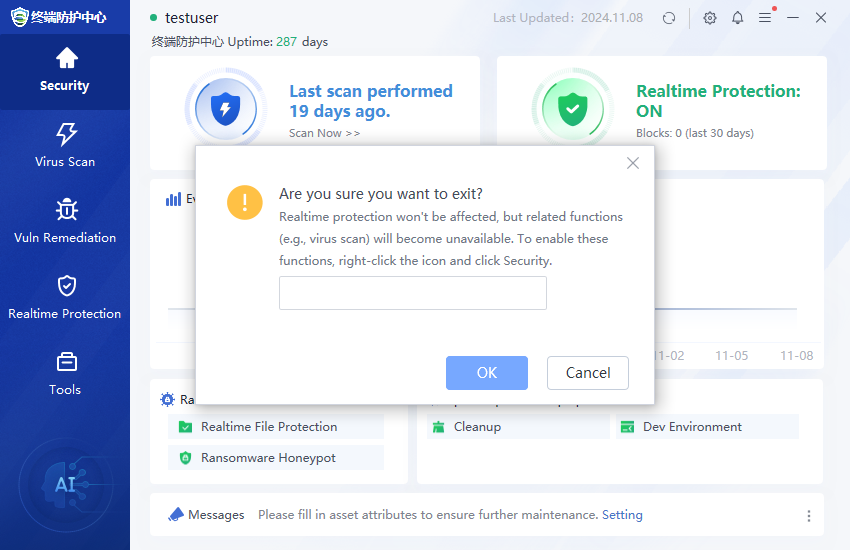The image size is (850, 550).
Task: Click the dialog's text input field
Action: tap(412, 293)
